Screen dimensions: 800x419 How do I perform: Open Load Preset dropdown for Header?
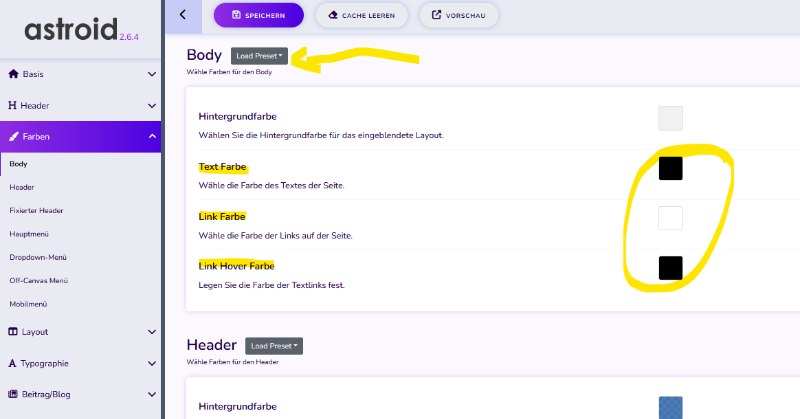click(274, 346)
